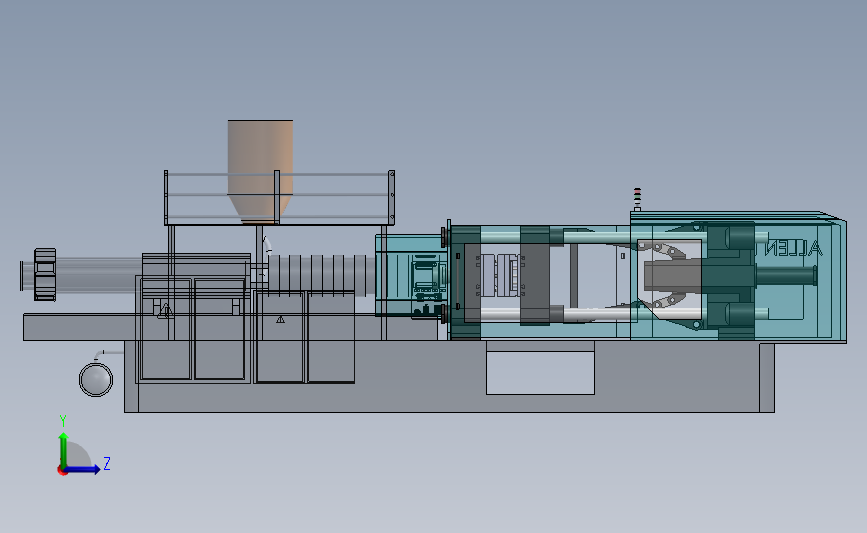Select the hopper platform guard railing
This screenshot has width=867, height=533.
click(279, 197)
